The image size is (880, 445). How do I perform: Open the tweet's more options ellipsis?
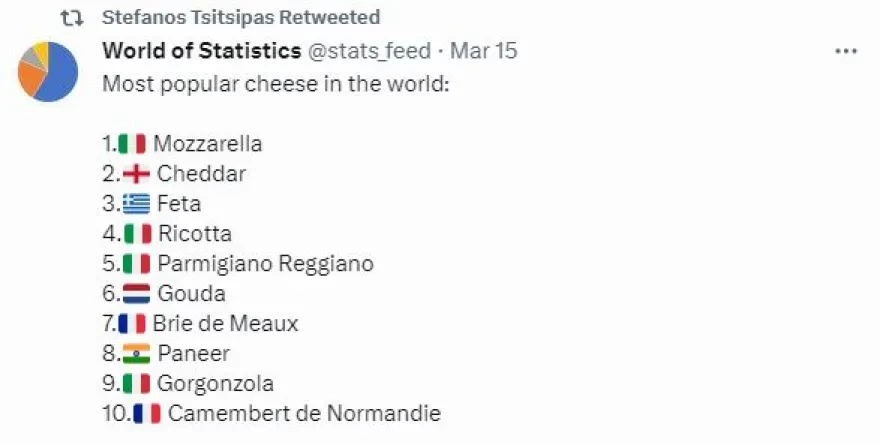[845, 50]
